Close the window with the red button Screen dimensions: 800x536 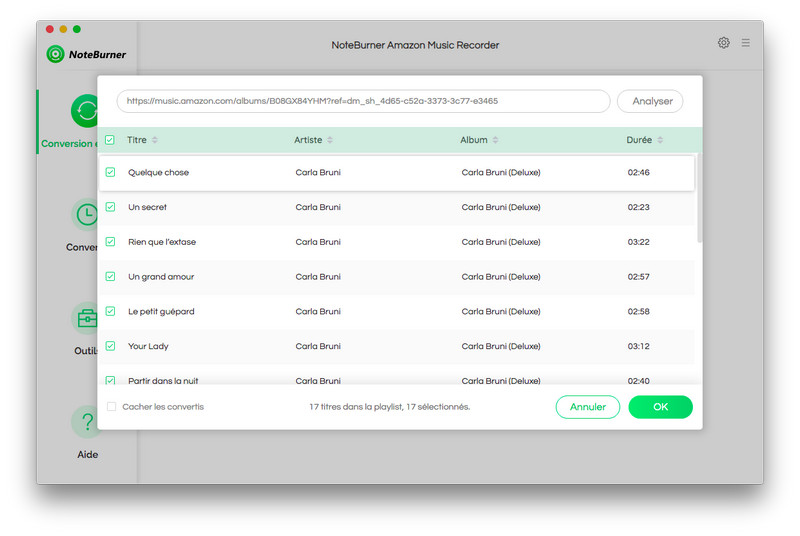tap(49, 29)
